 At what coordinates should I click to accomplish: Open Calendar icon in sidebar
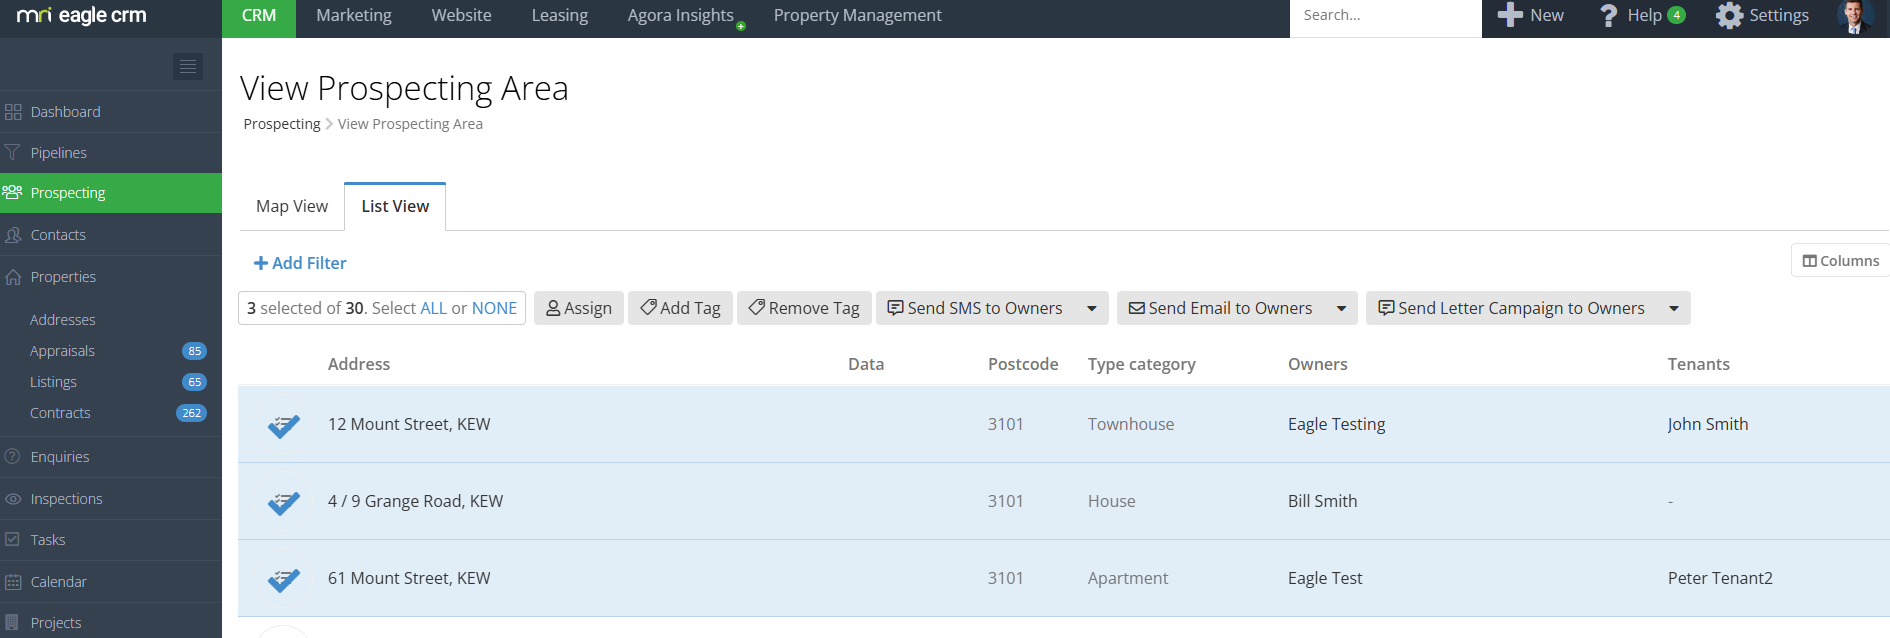13,582
